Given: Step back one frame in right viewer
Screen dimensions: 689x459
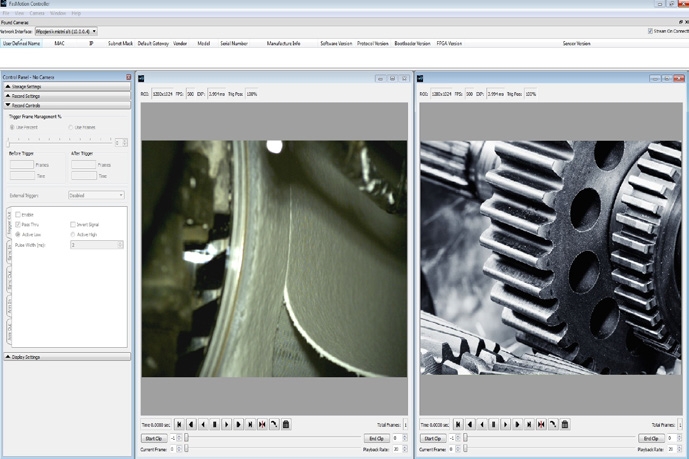Looking at the screenshot, I should coord(482,424).
